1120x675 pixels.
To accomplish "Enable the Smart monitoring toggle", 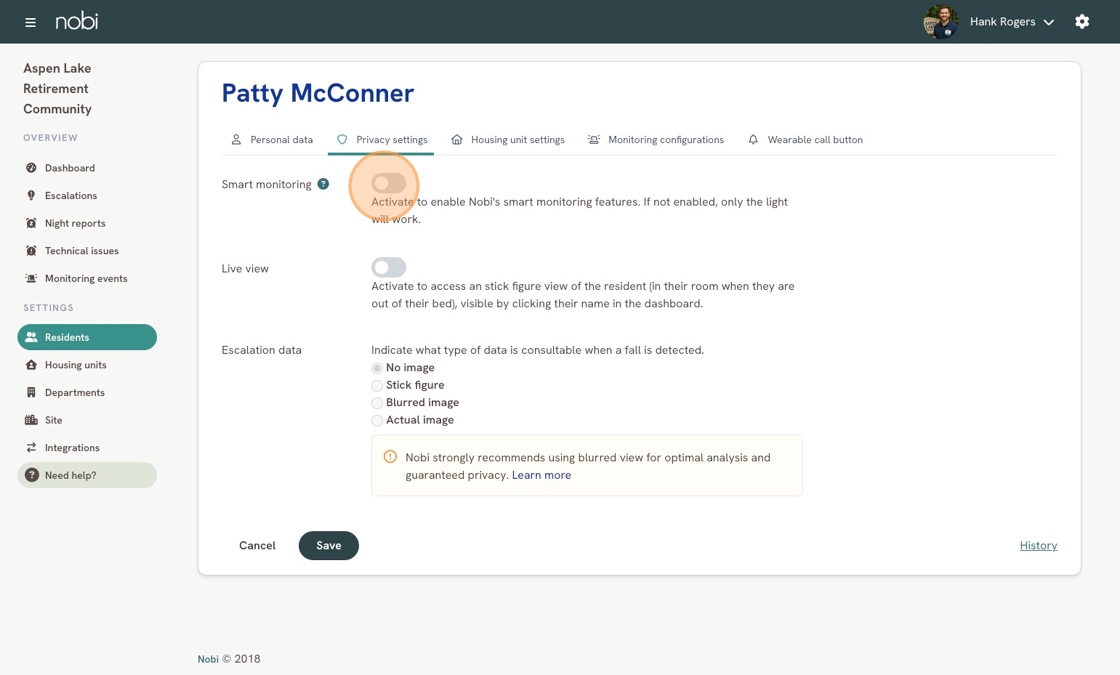I will click(x=388, y=183).
